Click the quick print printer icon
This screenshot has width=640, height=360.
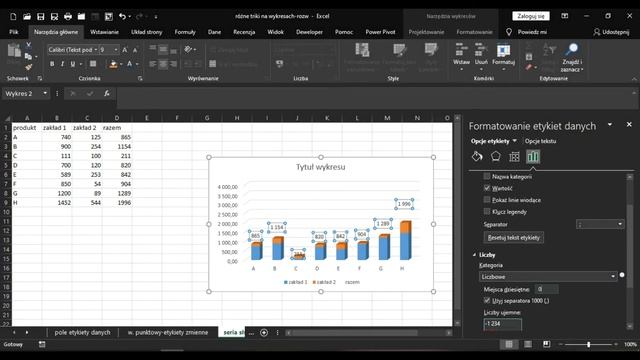pyautogui.click(x=68, y=16)
